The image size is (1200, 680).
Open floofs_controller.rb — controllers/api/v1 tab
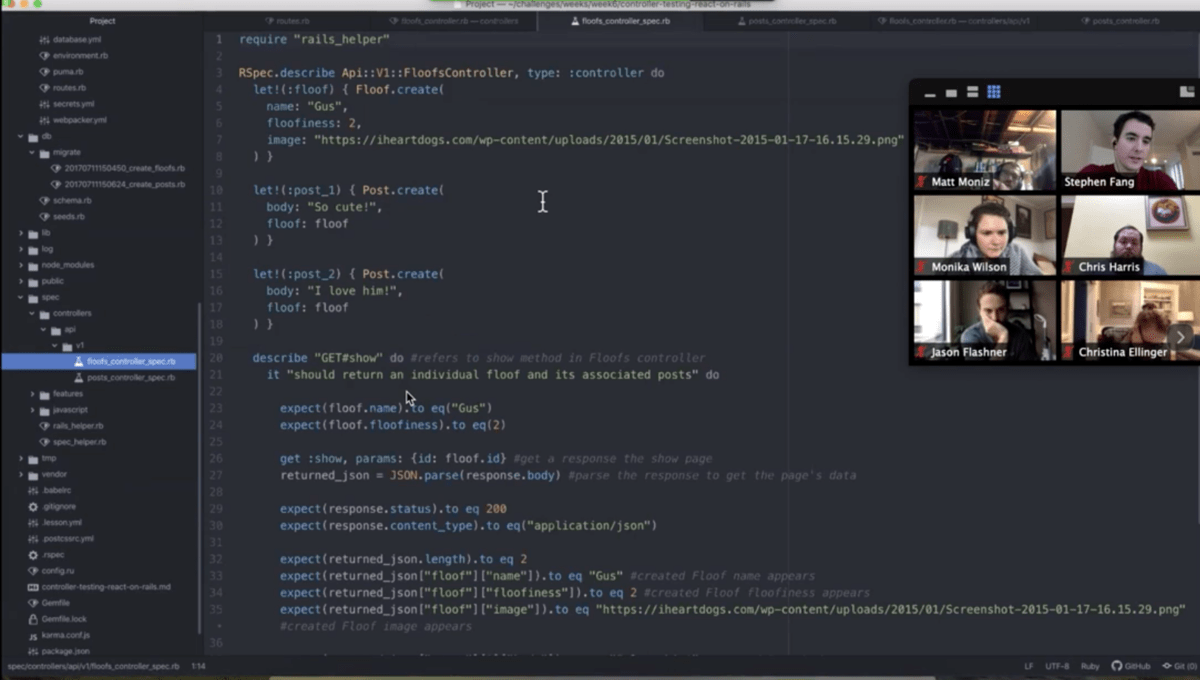(952, 20)
